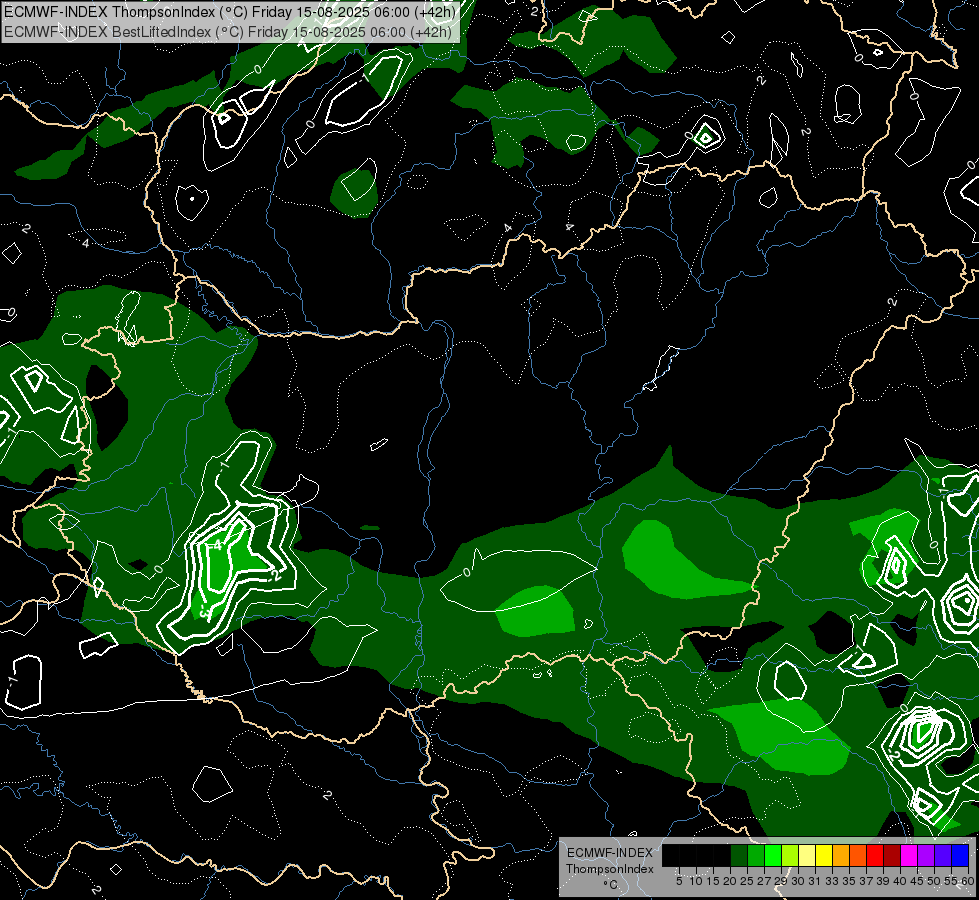Click legend tick label 25
Screen dimensions: 979x900
(x=747, y=881)
